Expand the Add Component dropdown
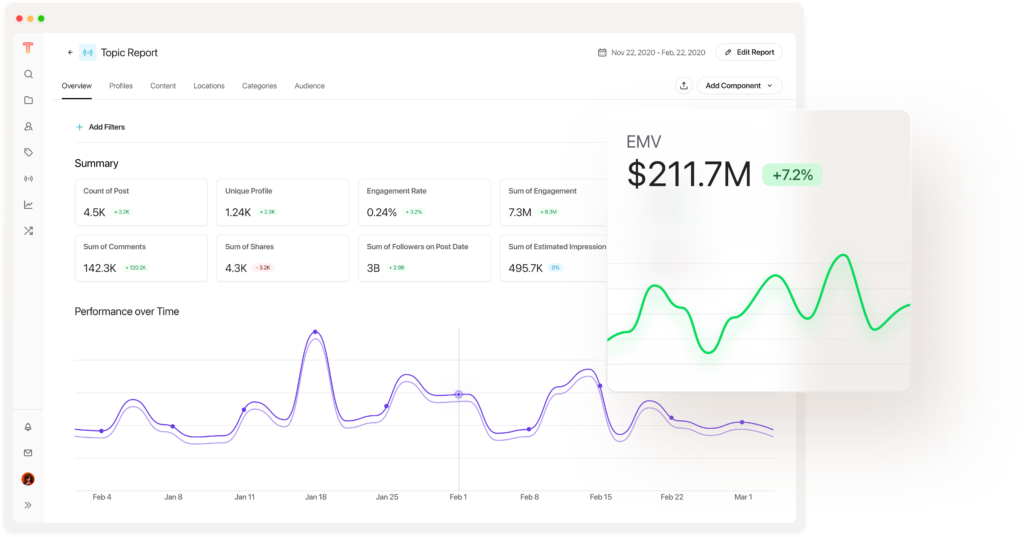Viewport: 1024px width, 537px height. pos(739,86)
